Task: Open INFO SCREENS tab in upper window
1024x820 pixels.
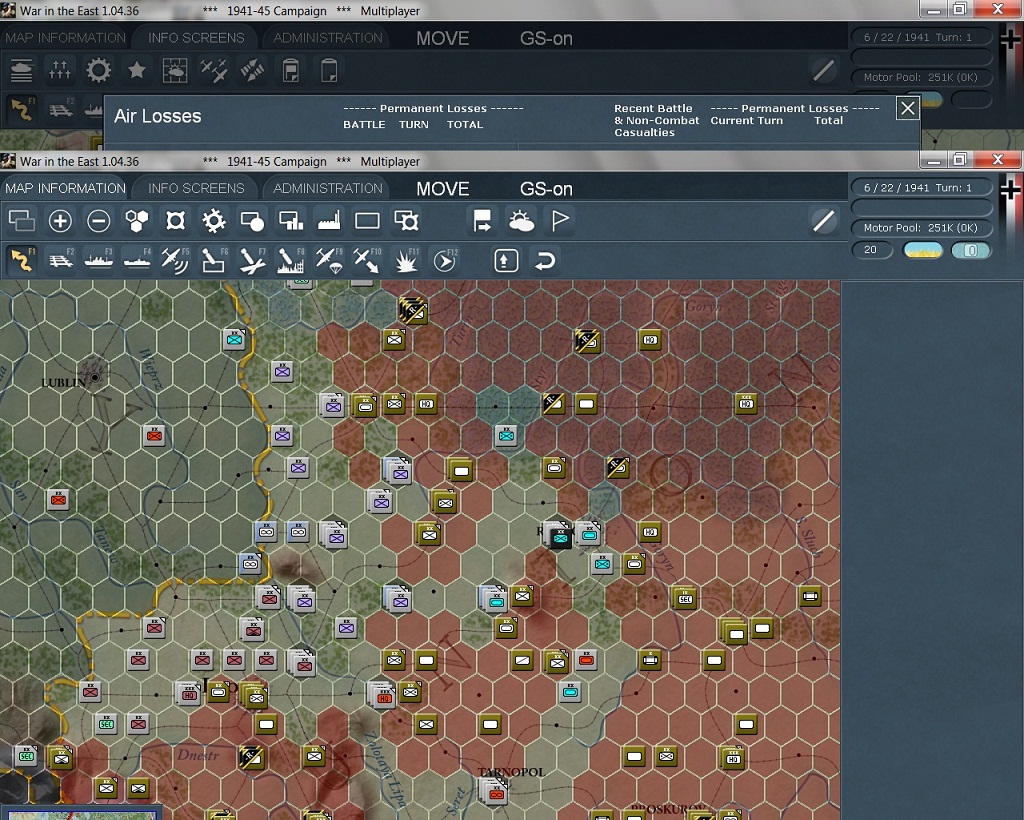Action: [196, 38]
